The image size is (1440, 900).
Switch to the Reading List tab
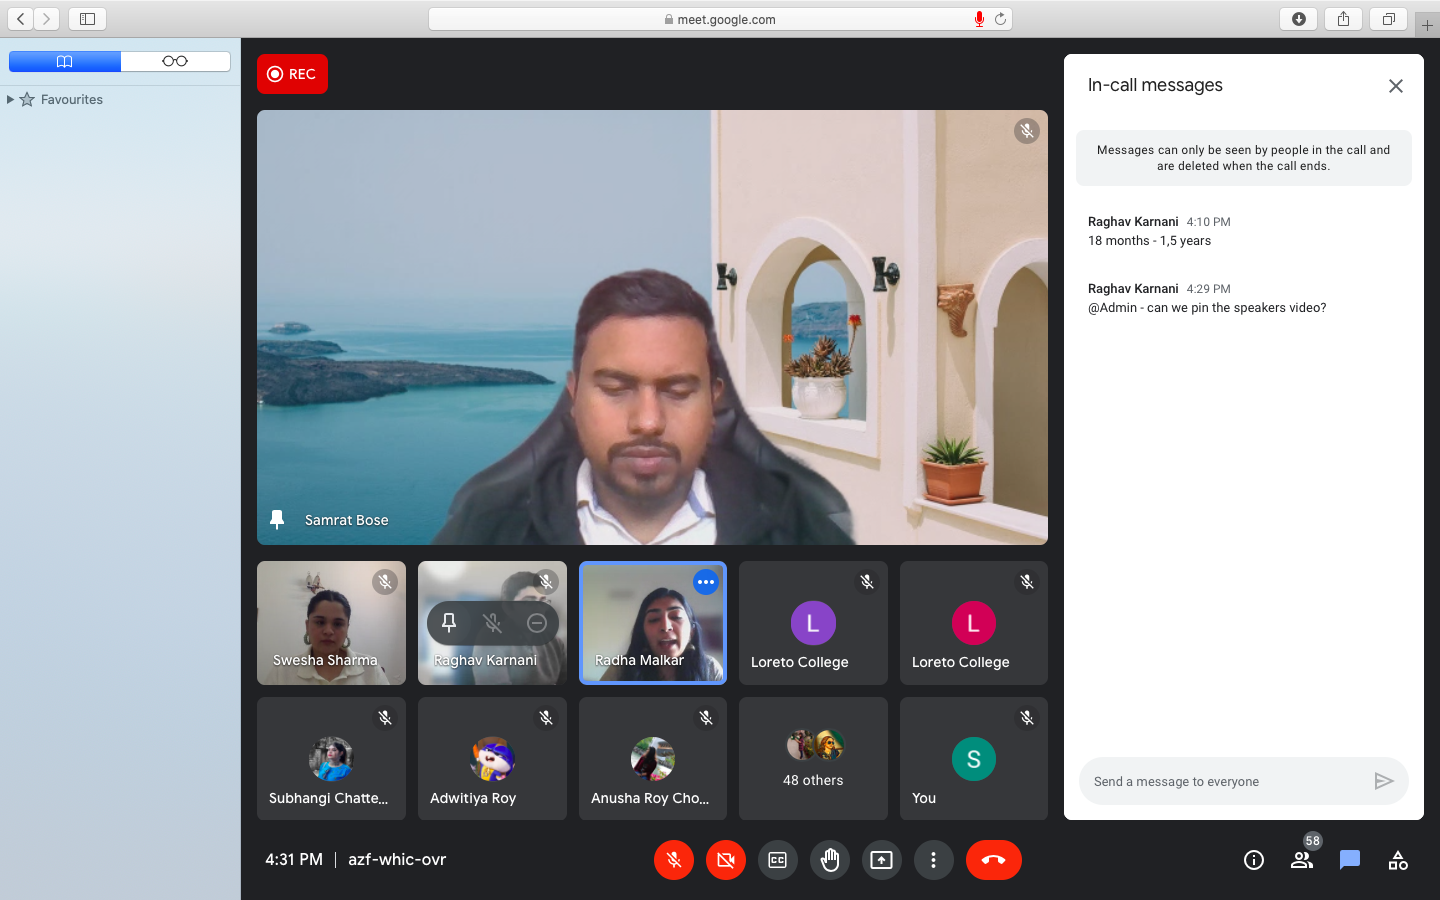175,61
